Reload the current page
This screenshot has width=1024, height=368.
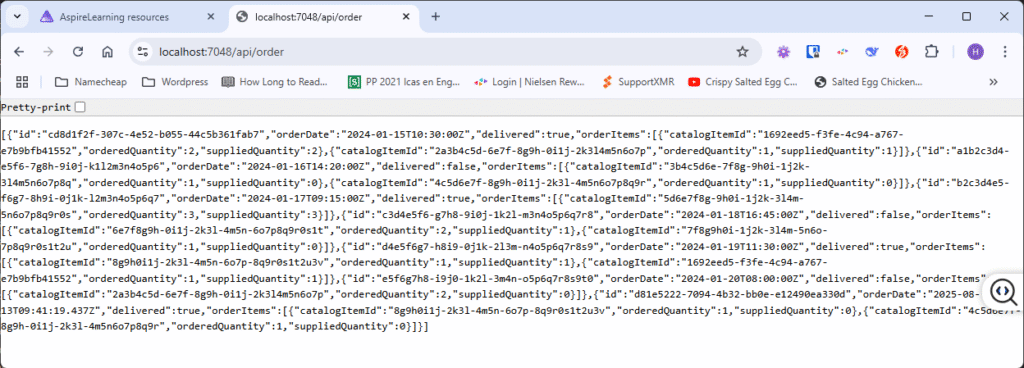point(78,52)
